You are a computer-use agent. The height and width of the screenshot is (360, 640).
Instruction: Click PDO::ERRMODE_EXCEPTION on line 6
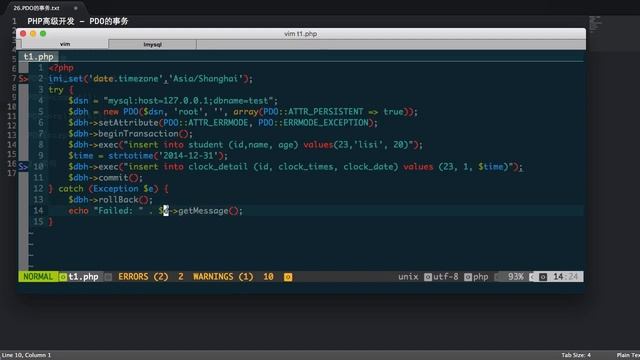[313, 123]
